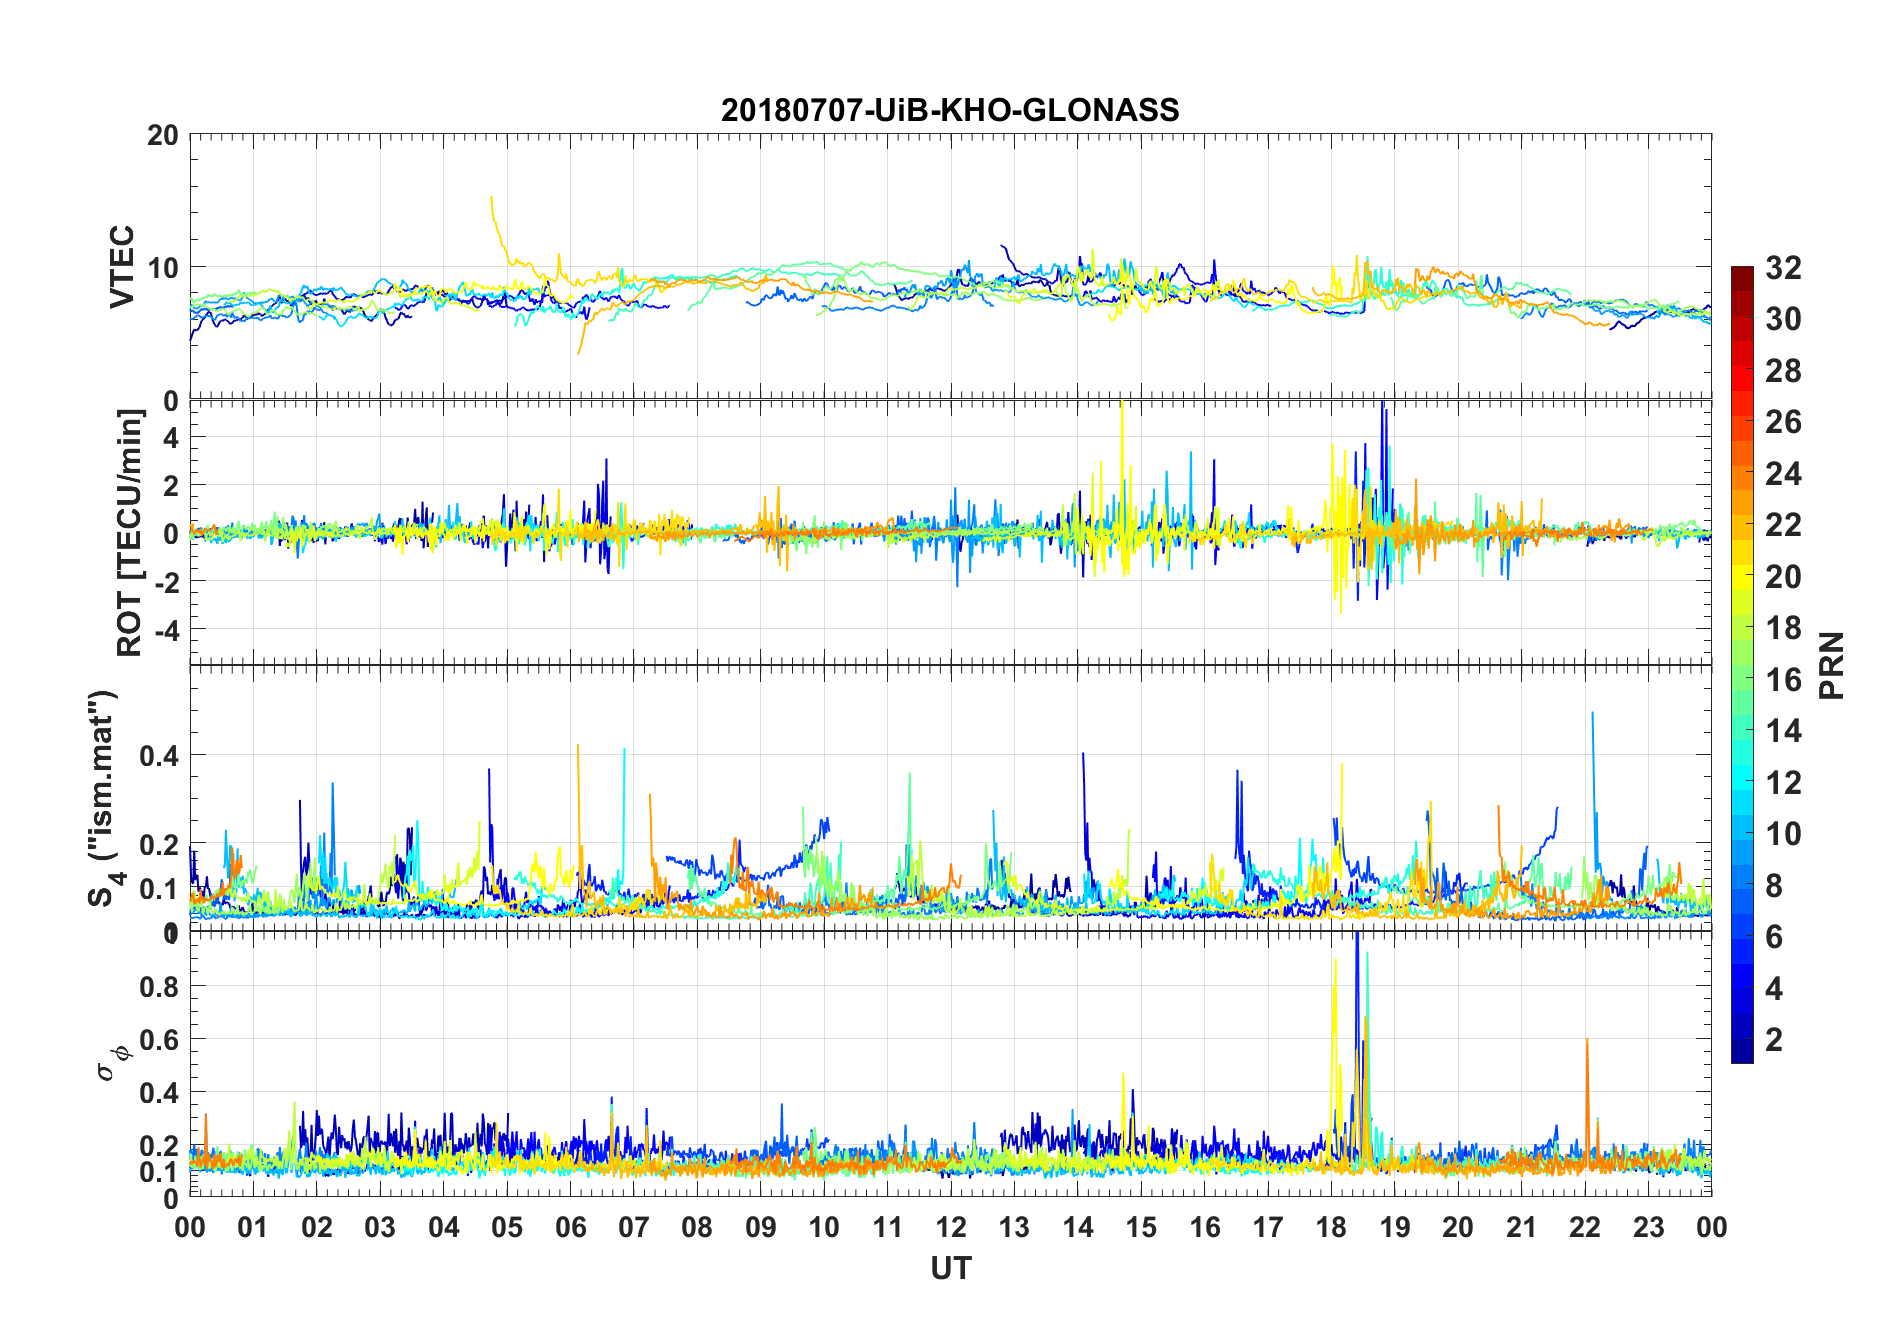Select the sigma-phi axis tick label 0.6

pyautogui.click(x=160, y=1039)
